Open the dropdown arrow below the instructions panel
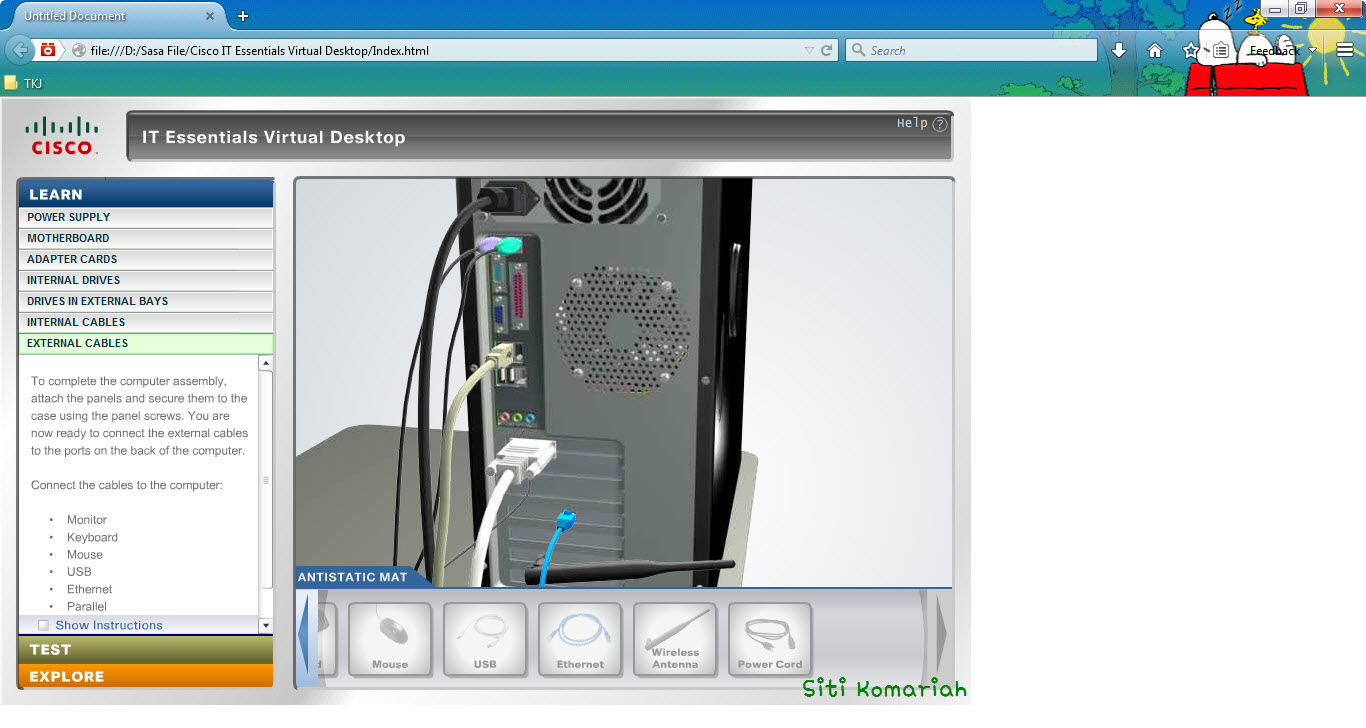Viewport: 1366px width, 728px height. [x=265, y=624]
